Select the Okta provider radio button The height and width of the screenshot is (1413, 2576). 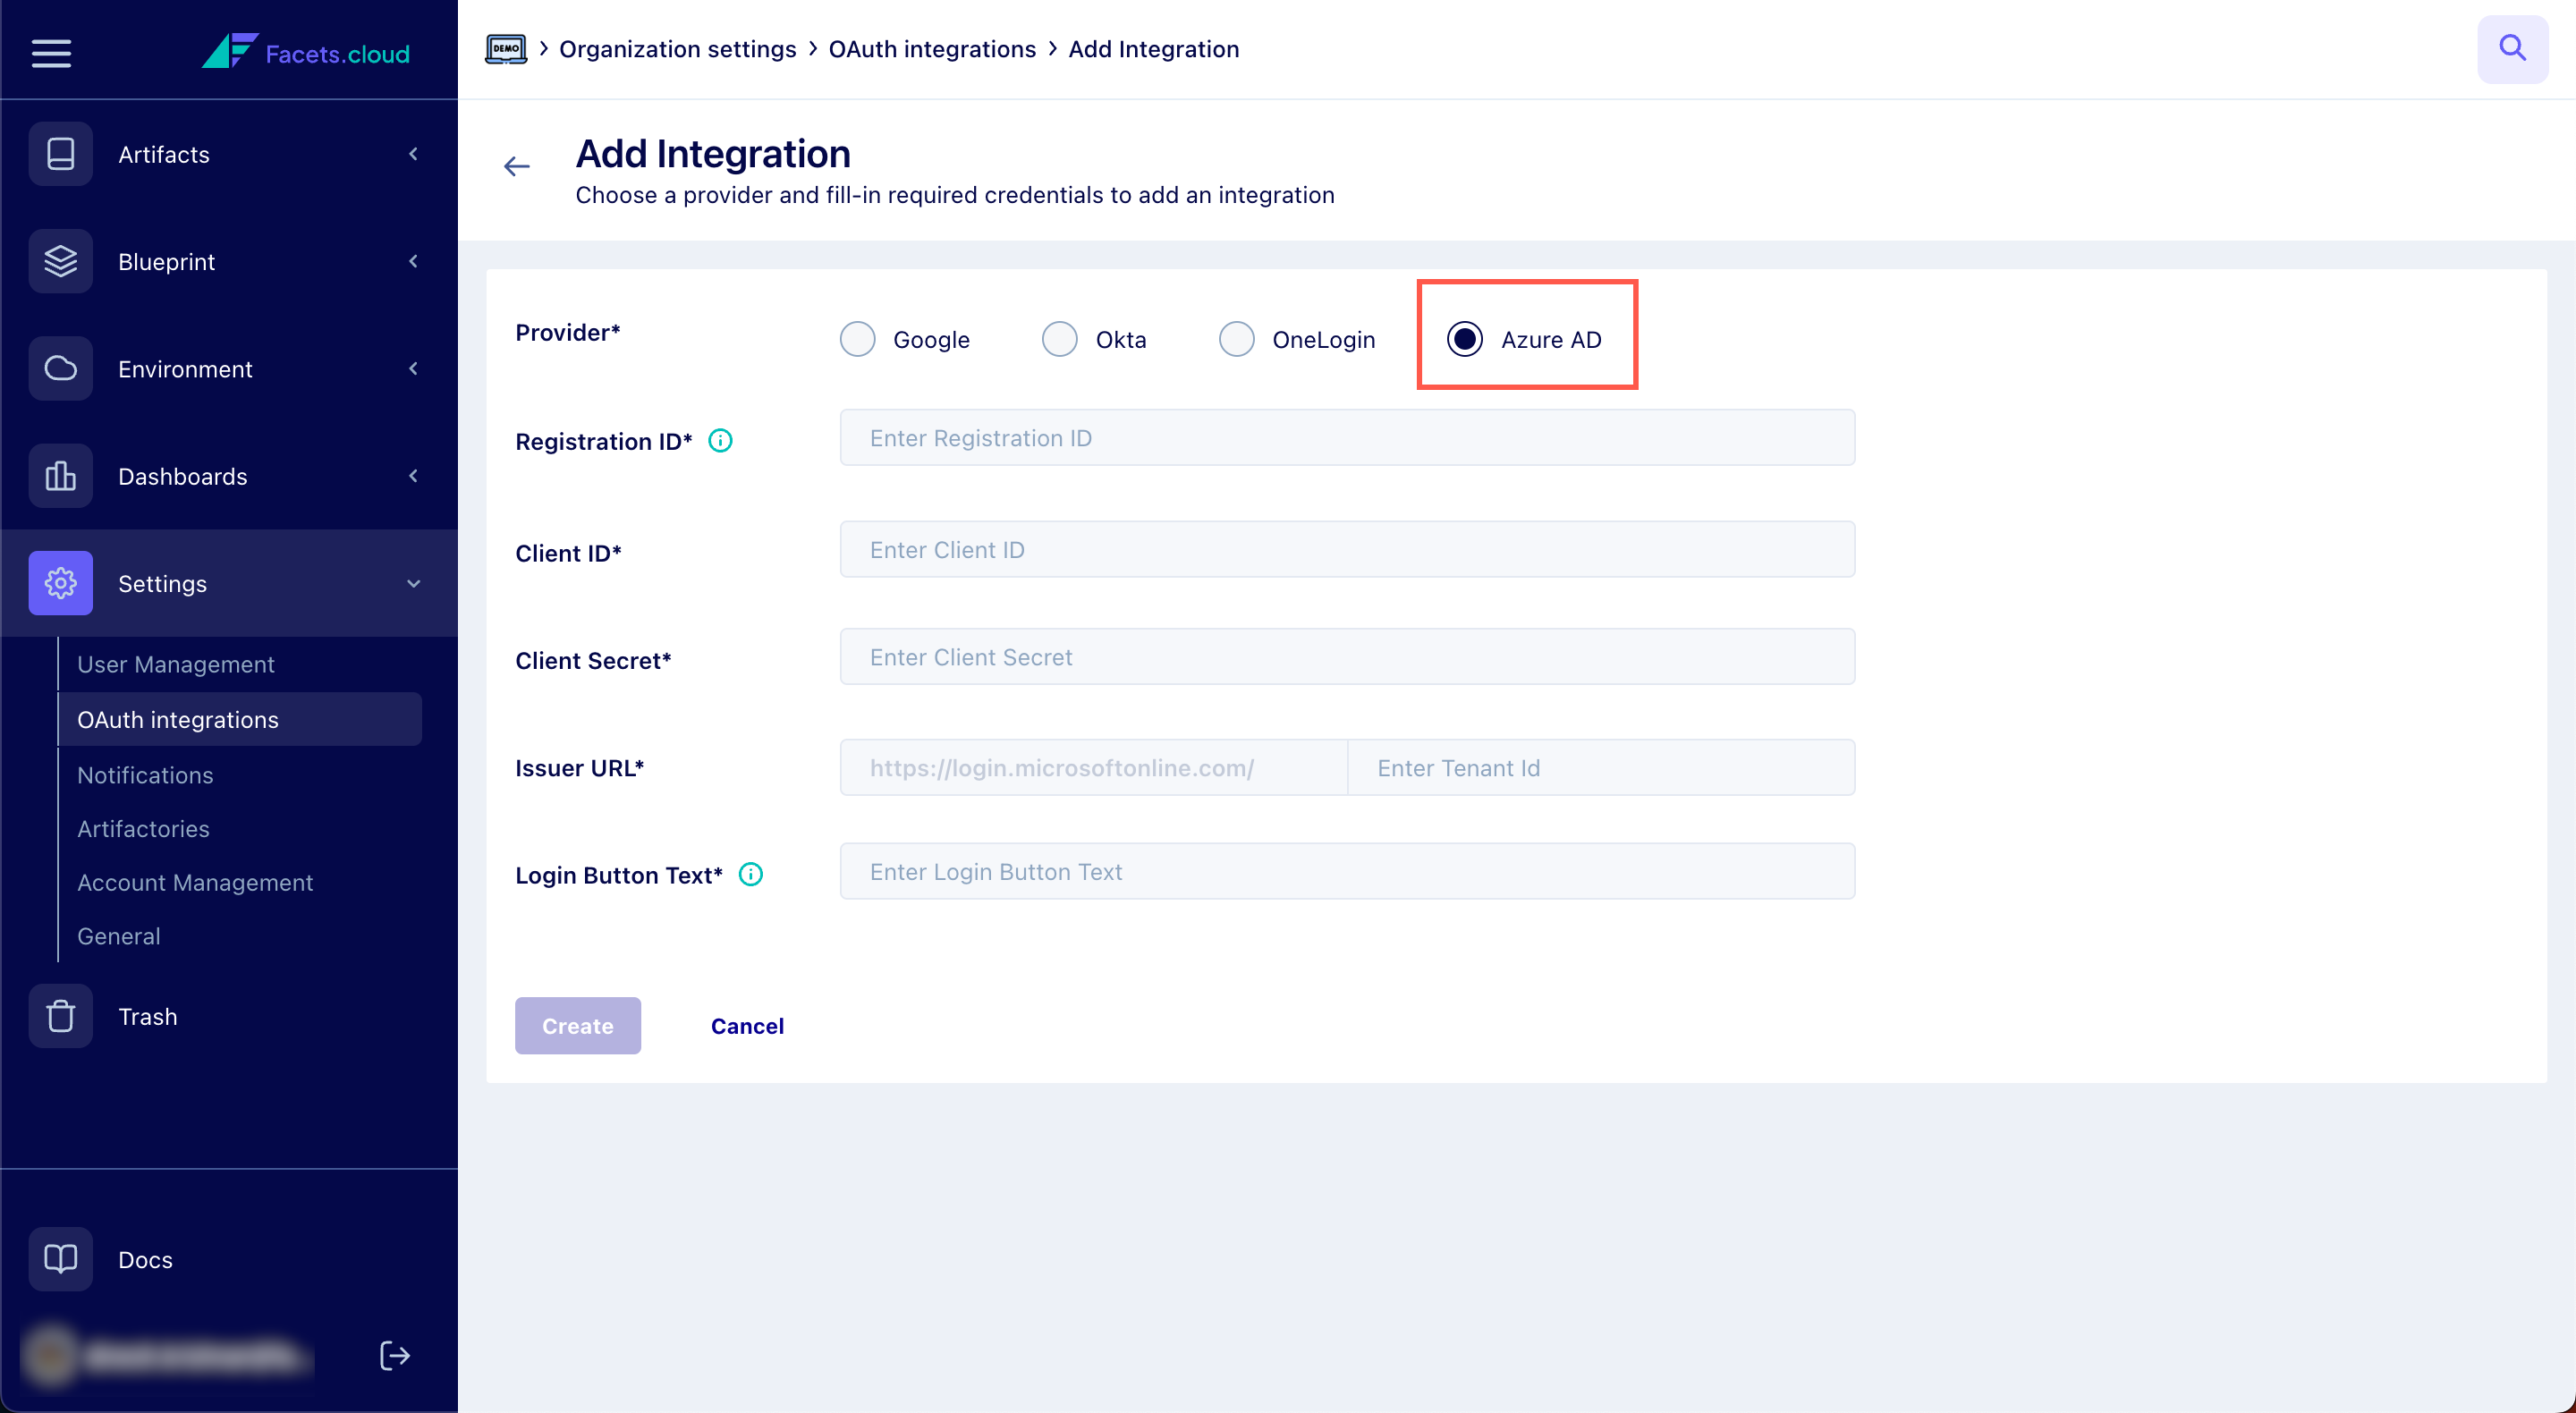1059,339
